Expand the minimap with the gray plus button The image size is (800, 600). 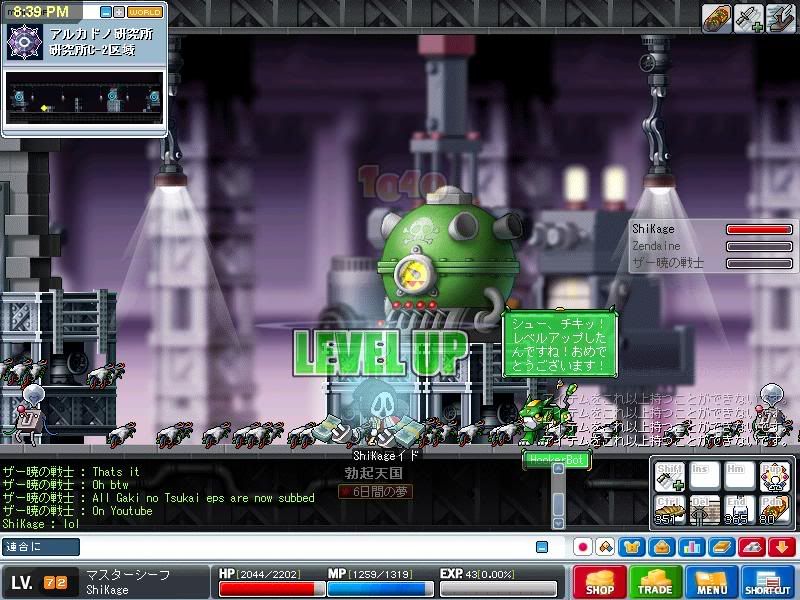118,12
